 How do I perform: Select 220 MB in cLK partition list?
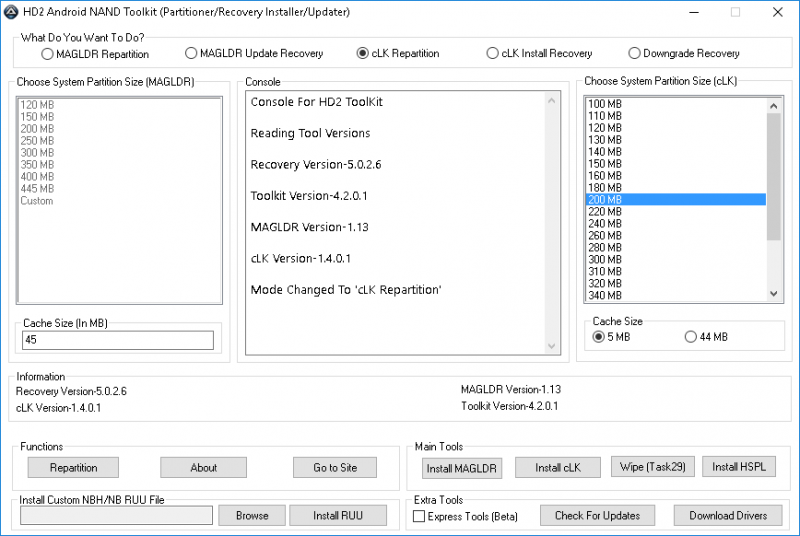pyautogui.click(x=676, y=212)
